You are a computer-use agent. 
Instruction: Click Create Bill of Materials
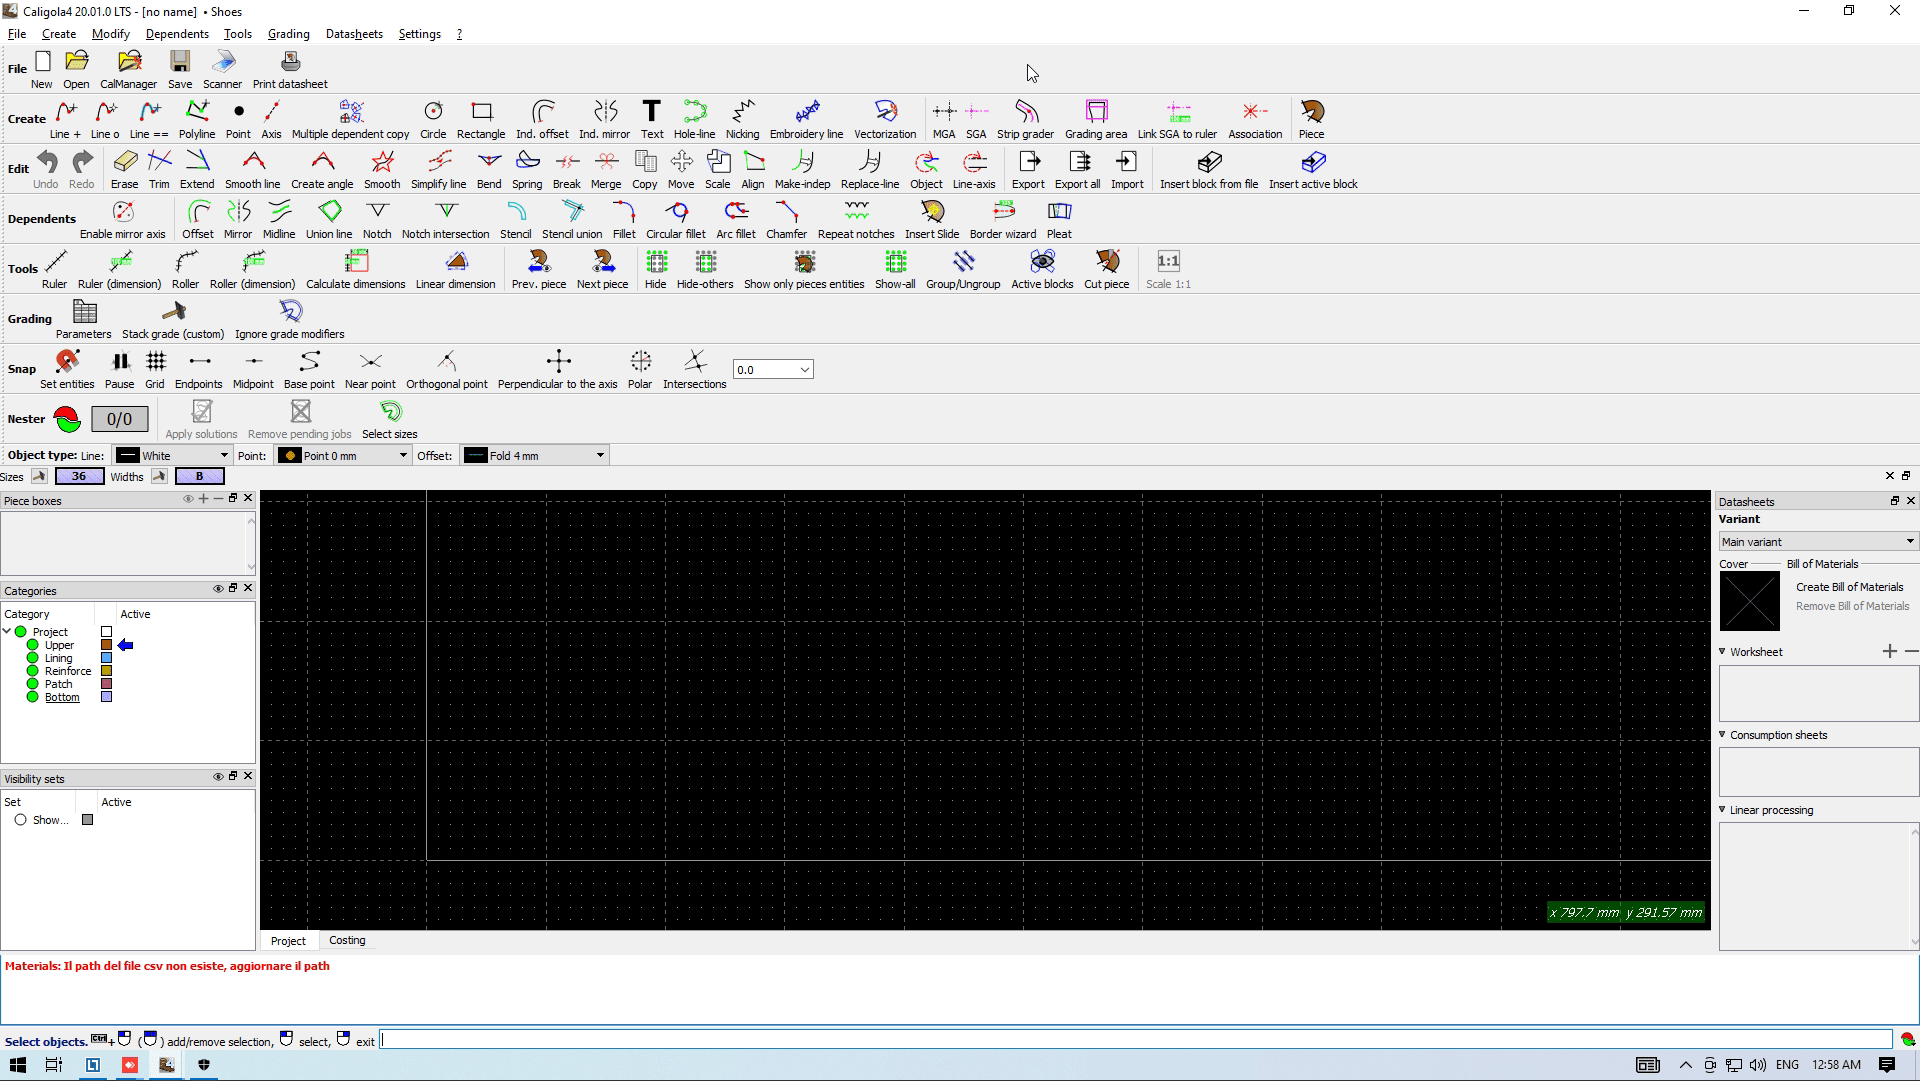pos(1849,587)
